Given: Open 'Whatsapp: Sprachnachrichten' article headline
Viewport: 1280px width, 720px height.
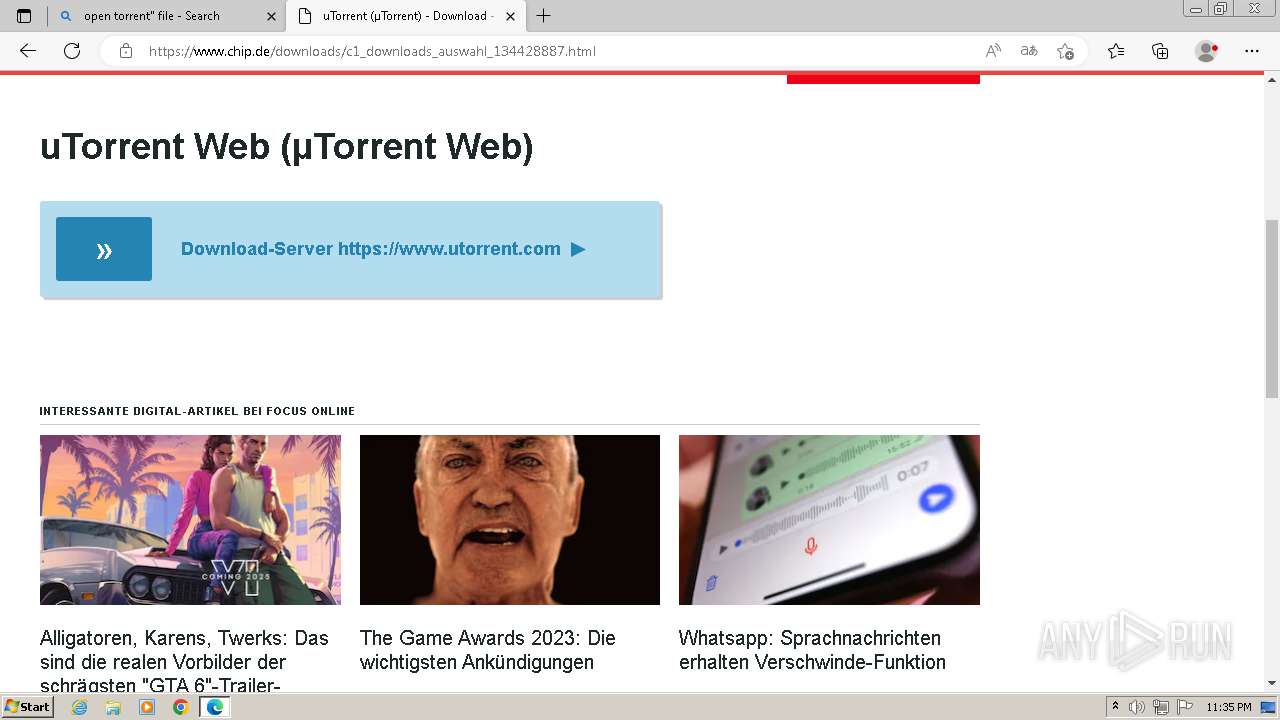Looking at the screenshot, I should click(x=812, y=650).
